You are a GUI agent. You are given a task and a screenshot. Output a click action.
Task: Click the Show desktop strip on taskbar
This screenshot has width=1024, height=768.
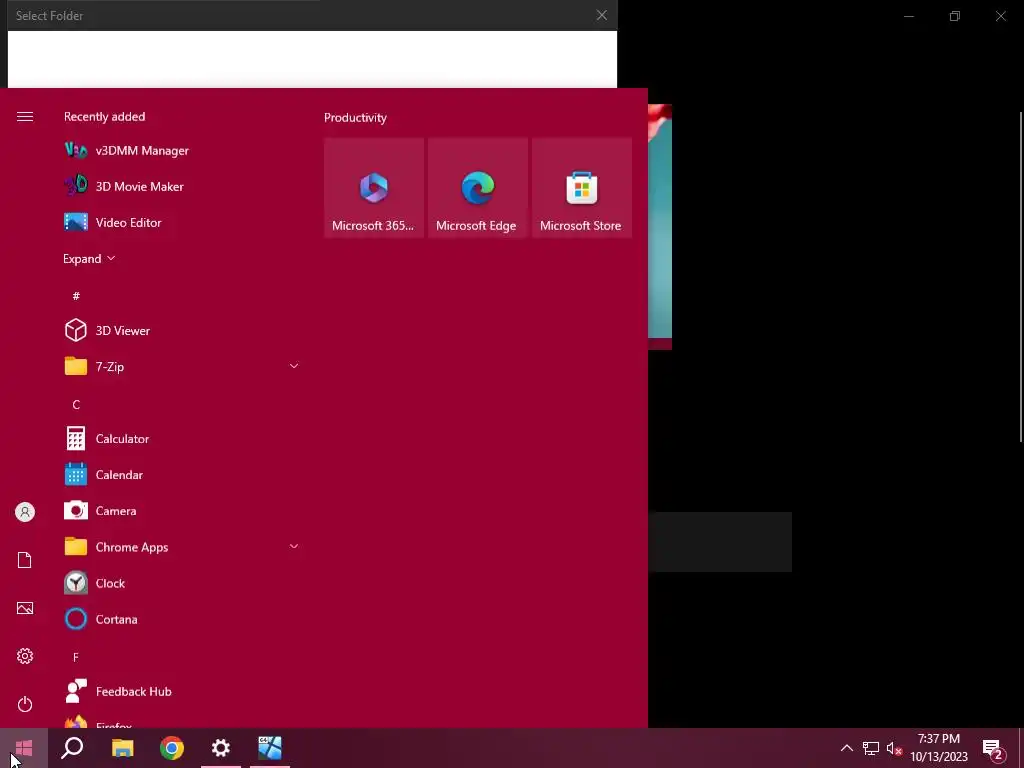pyautogui.click(x=1021, y=748)
